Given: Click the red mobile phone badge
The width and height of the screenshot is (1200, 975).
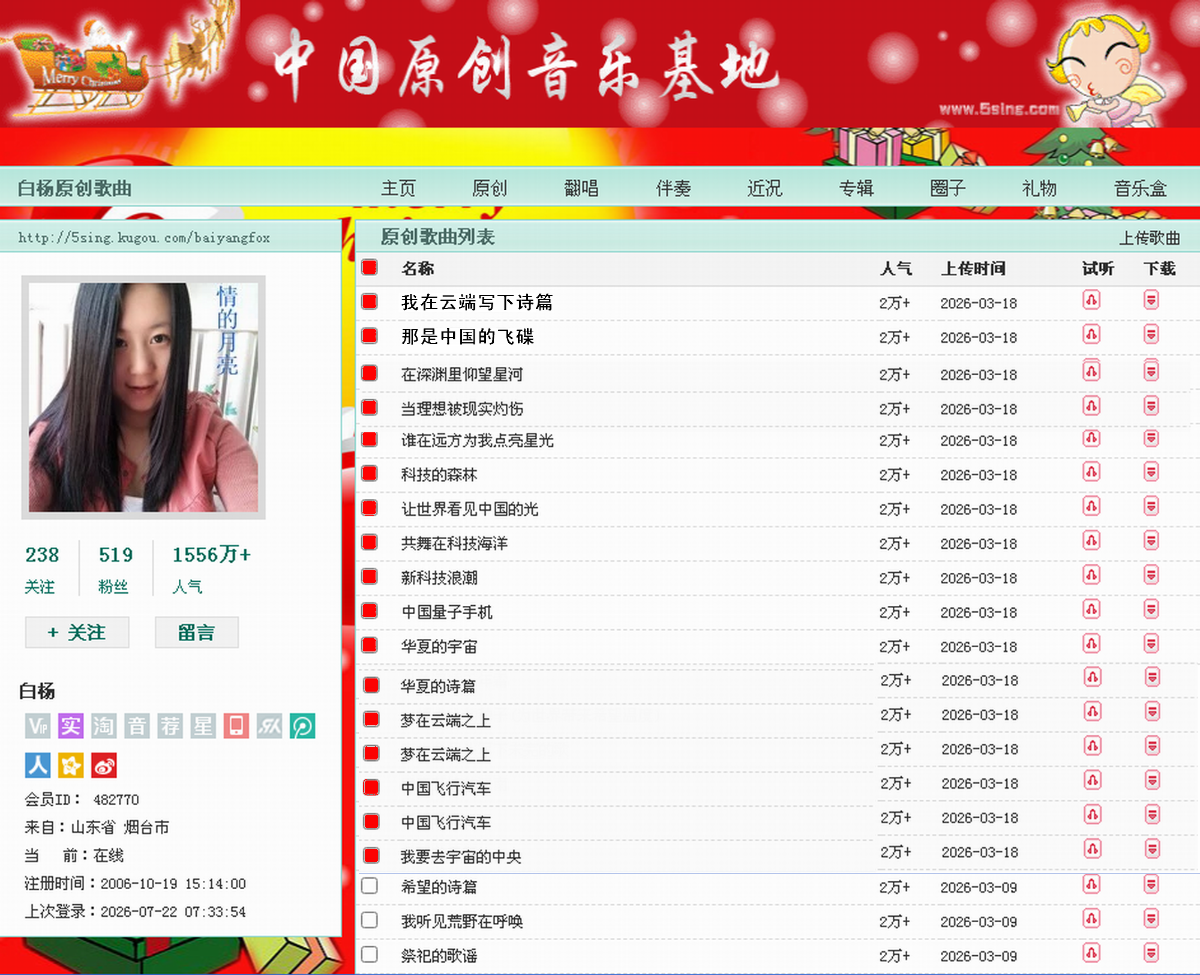Looking at the screenshot, I should (236, 726).
